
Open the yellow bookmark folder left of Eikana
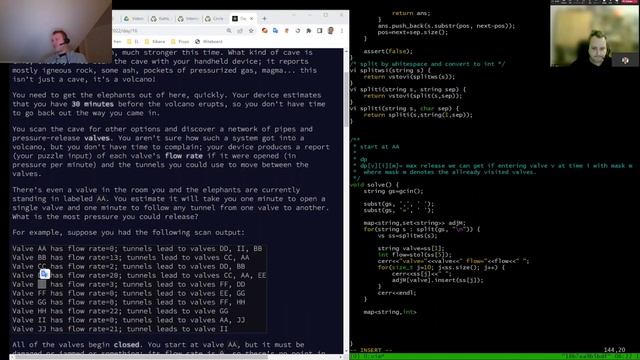coord(133,42)
